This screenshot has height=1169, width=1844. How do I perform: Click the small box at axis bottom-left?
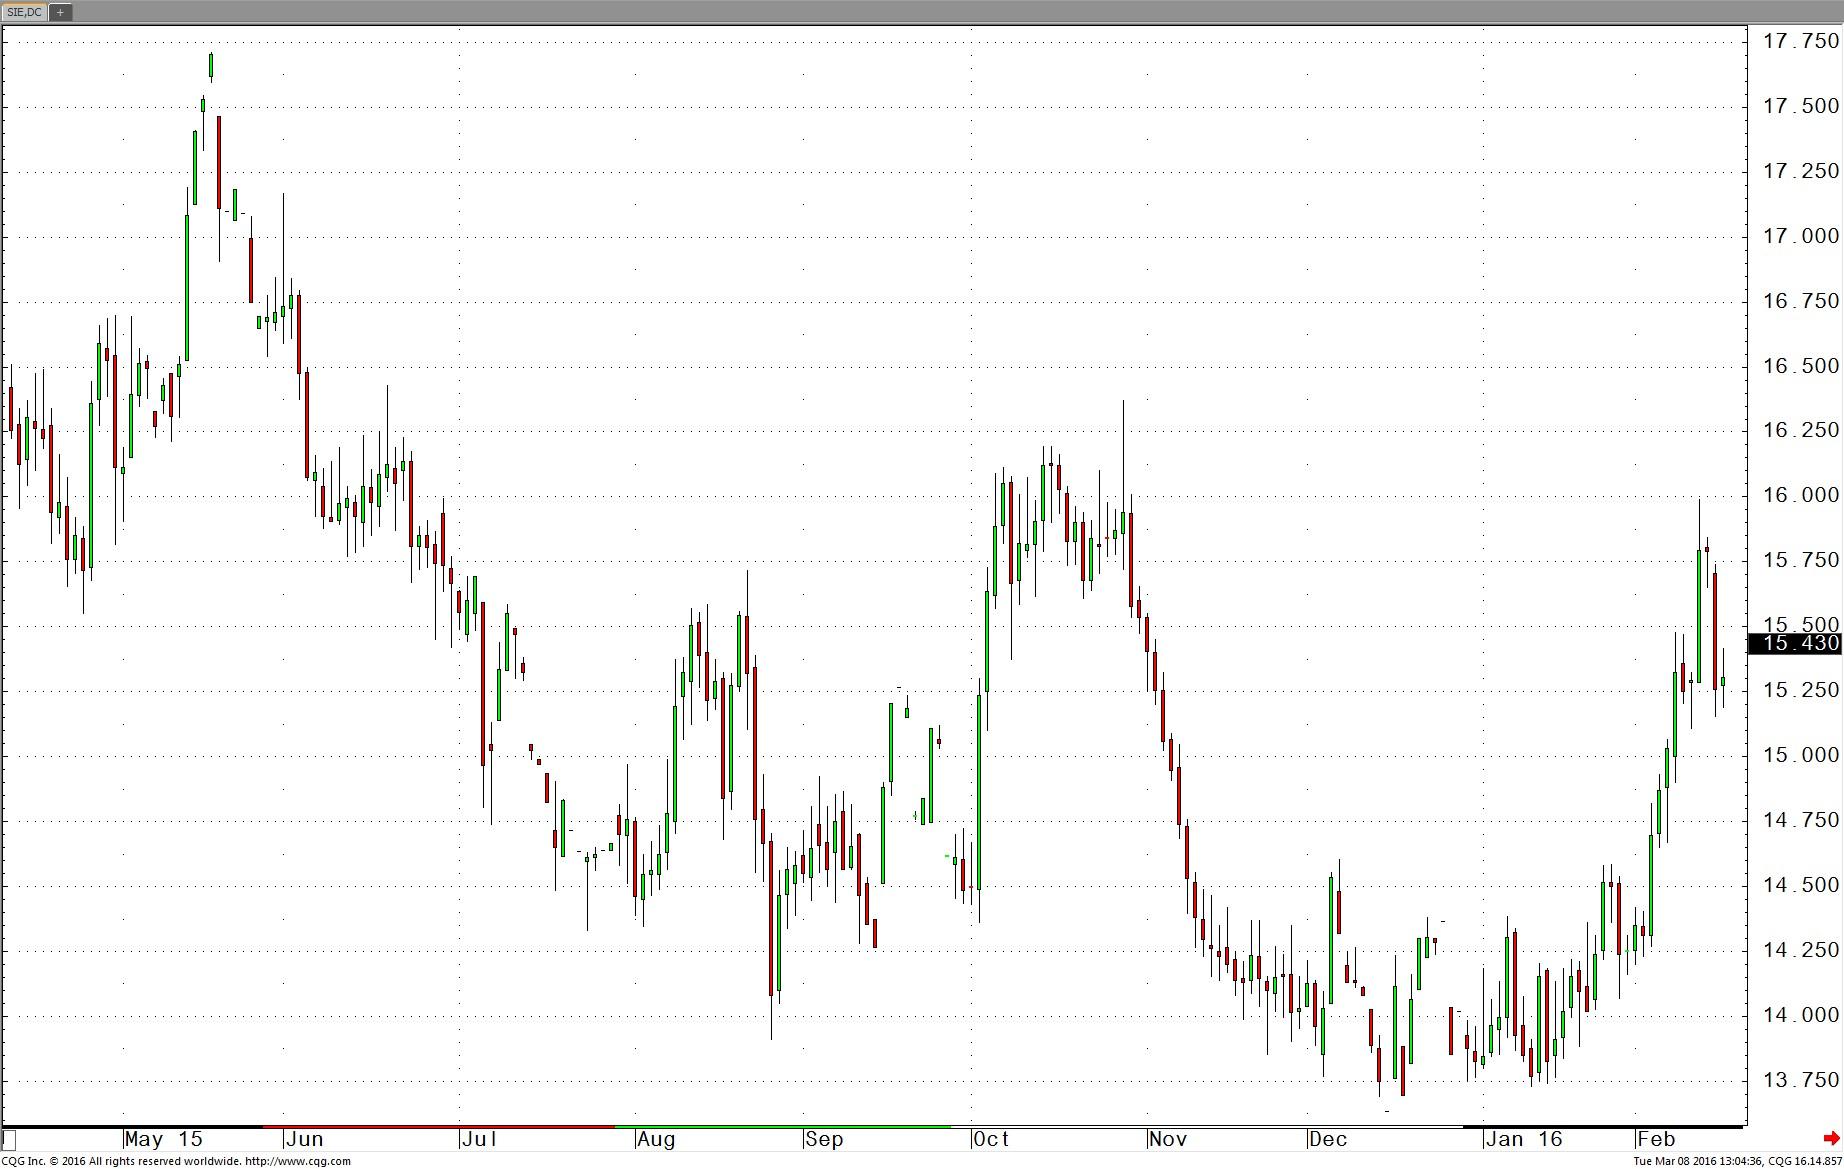[x=9, y=1139]
